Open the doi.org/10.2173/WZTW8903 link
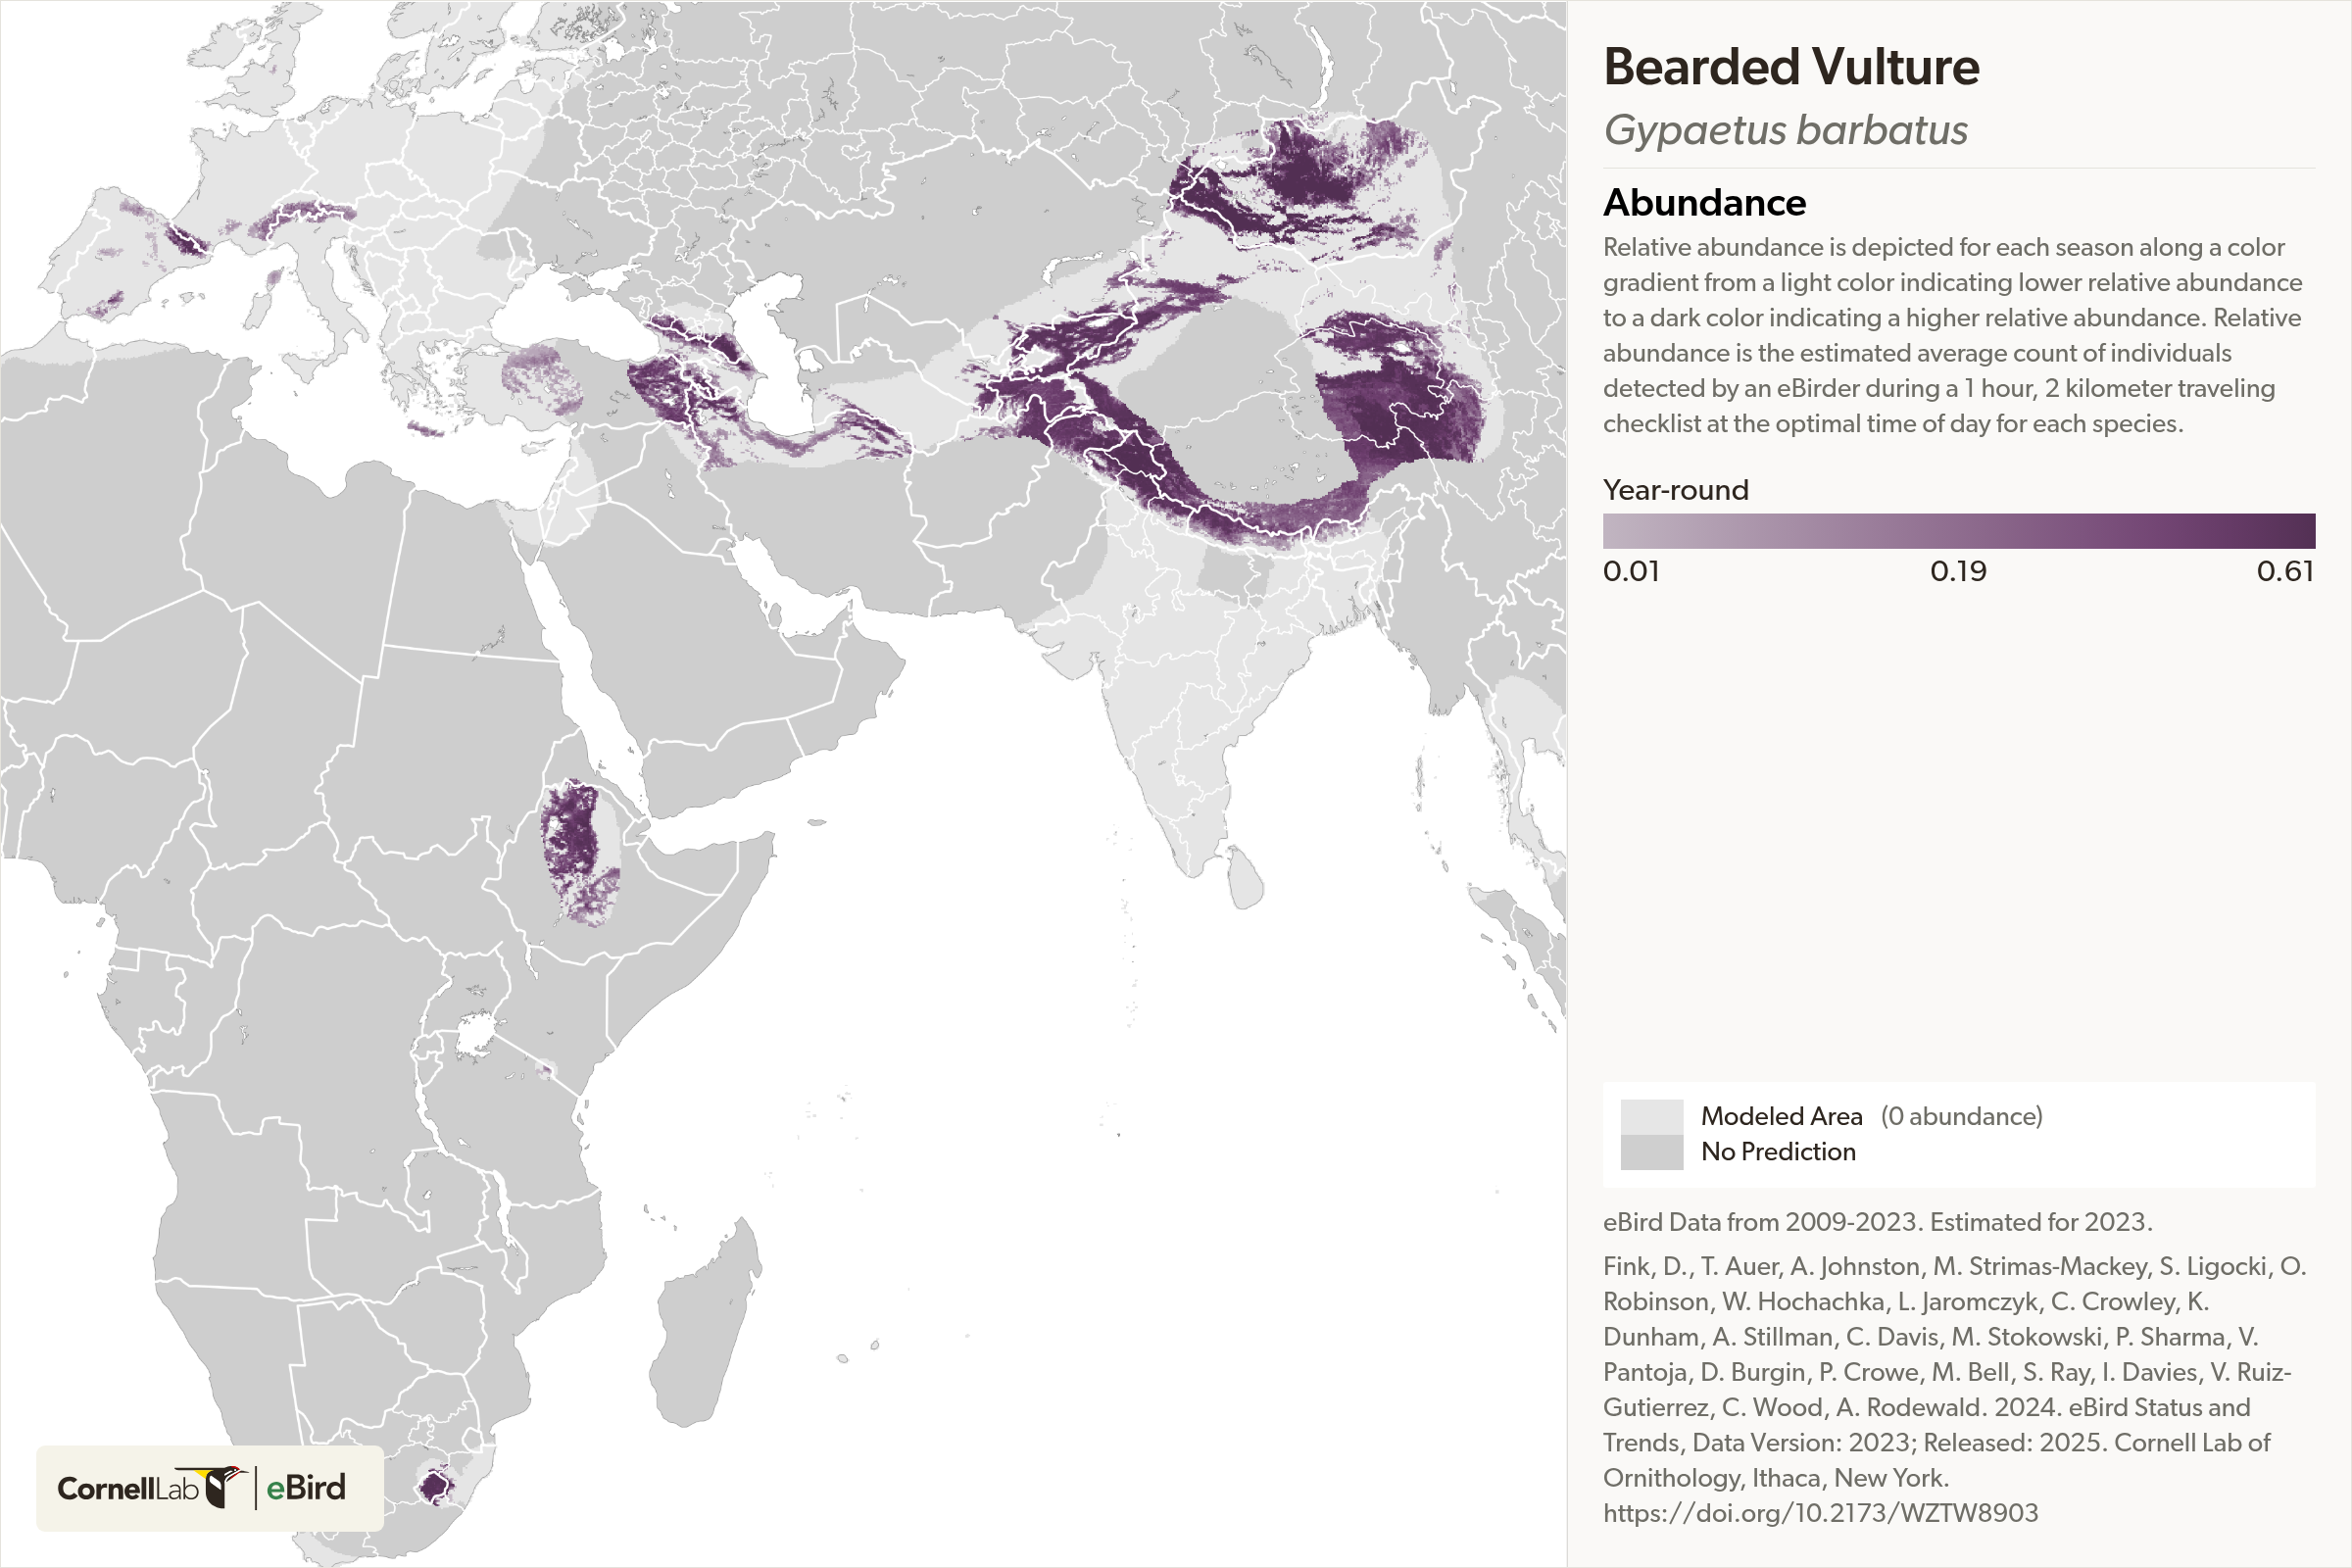The height and width of the screenshot is (1568, 2352). [x=1820, y=1512]
